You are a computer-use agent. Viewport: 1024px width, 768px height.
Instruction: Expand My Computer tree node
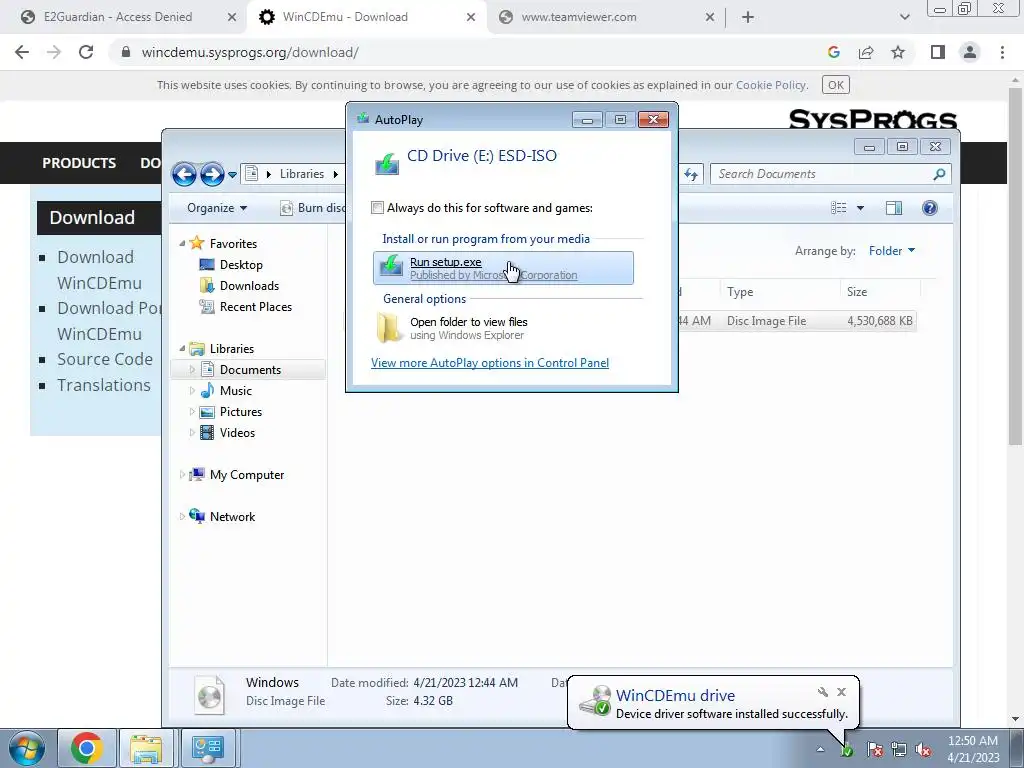[182, 475]
